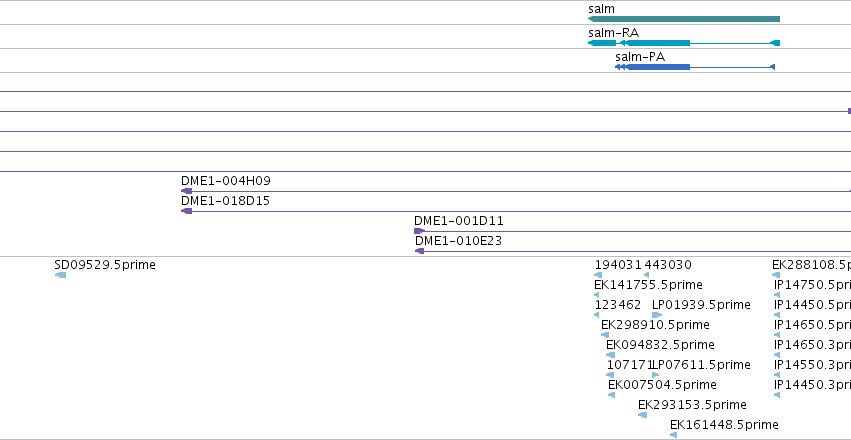The height and width of the screenshot is (440, 851).
Task: Select the DME1-010E23 arrowhead glyph
Action: [x=419, y=251]
